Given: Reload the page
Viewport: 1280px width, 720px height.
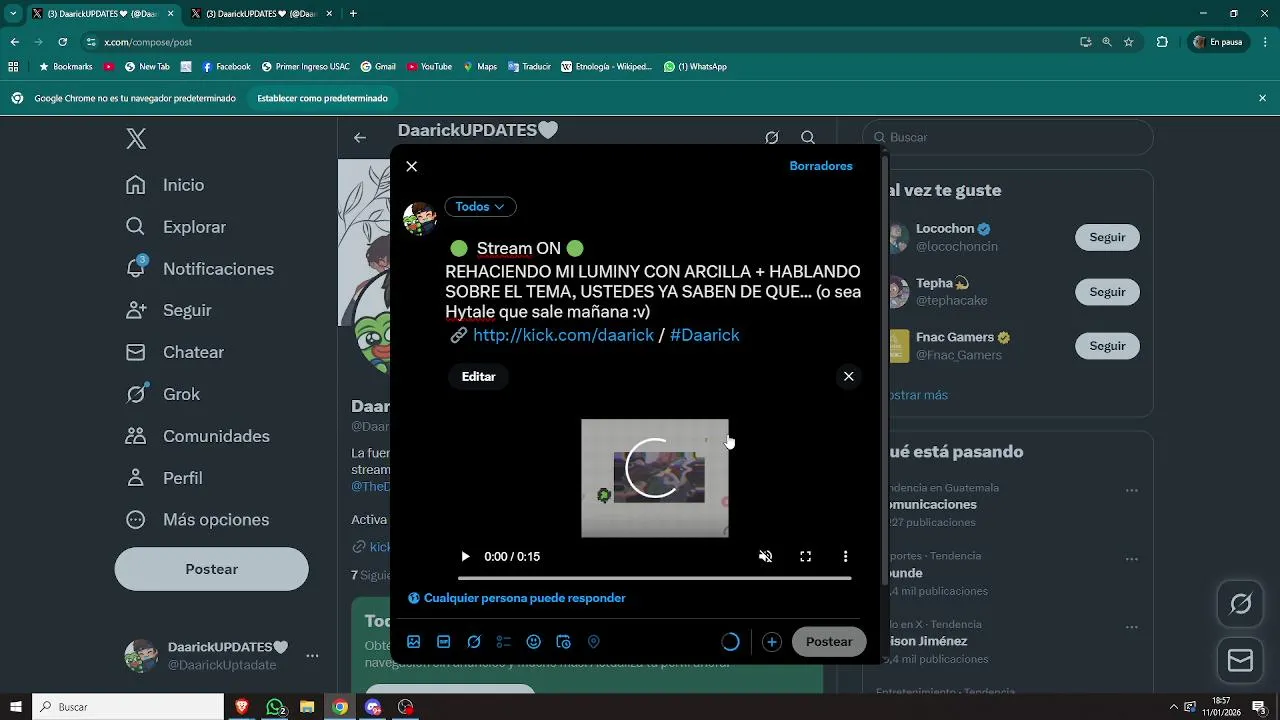Looking at the screenshot, I should coord(62,42).
